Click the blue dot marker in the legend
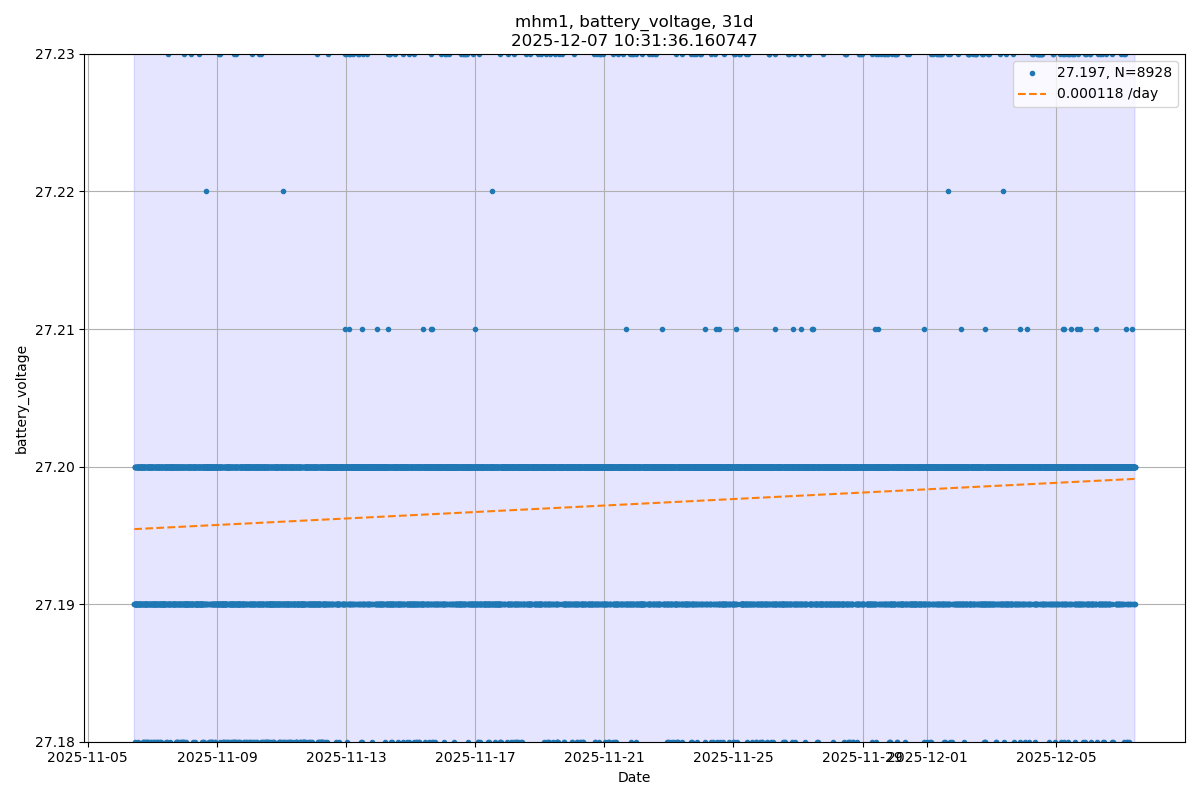Viewport: 1200px width, 800px height. point(1033,73)
